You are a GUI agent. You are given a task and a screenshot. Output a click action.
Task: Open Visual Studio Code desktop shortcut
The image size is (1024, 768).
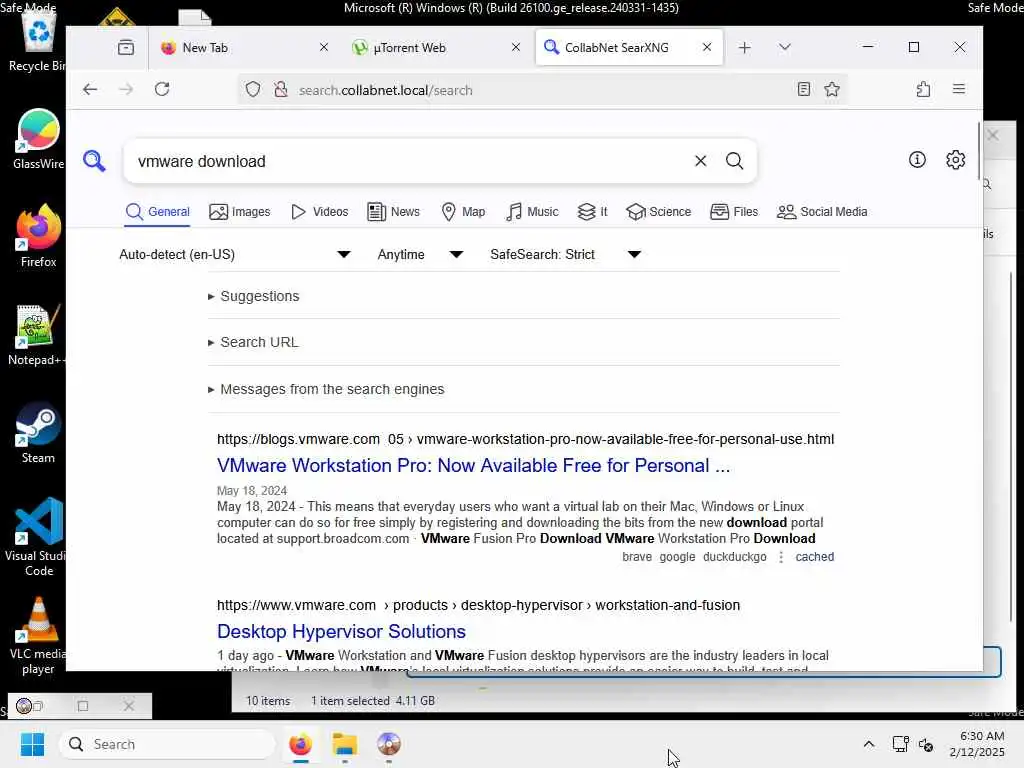click(38, 537)
